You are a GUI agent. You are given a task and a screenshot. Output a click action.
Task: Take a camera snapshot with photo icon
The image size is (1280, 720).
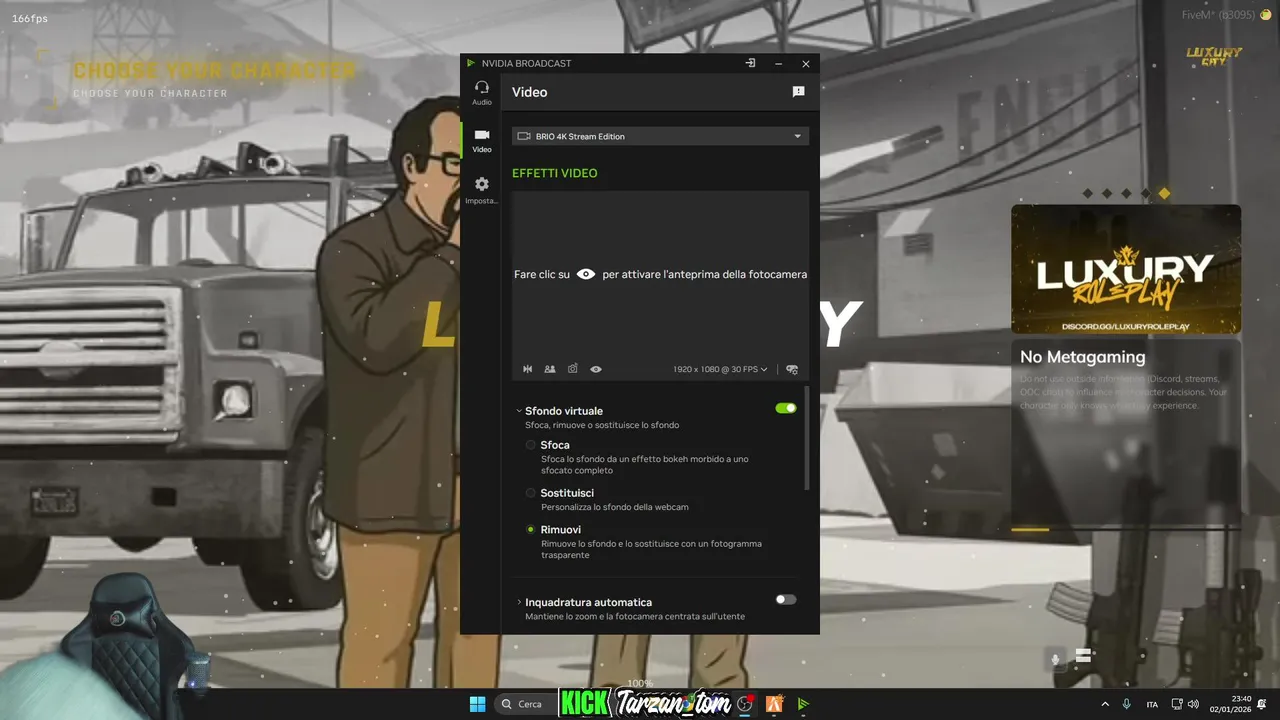pyautogui.click(x=573, y=369)
